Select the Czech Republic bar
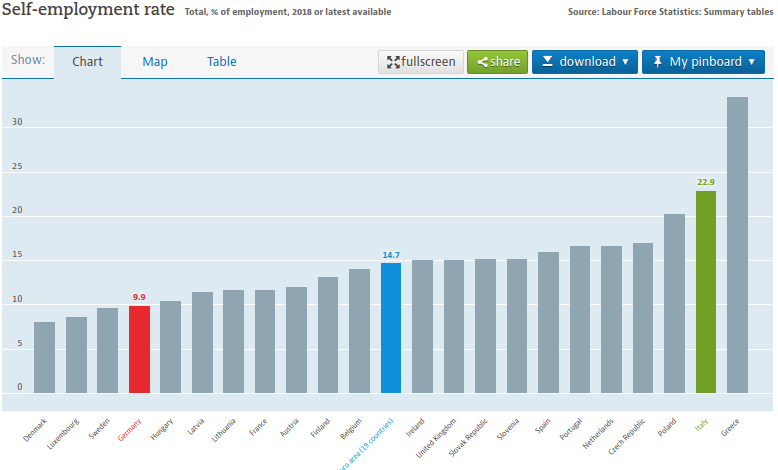This screenshot has width=778, height=470. click(x=643, y=318)
